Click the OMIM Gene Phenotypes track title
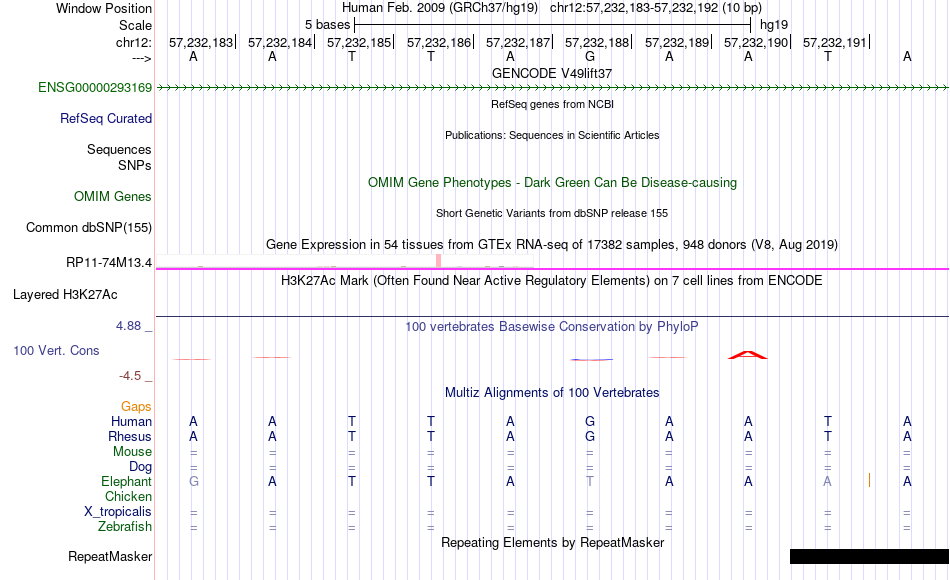The width and height of the screenshot is (950, 580). (553, 183)
